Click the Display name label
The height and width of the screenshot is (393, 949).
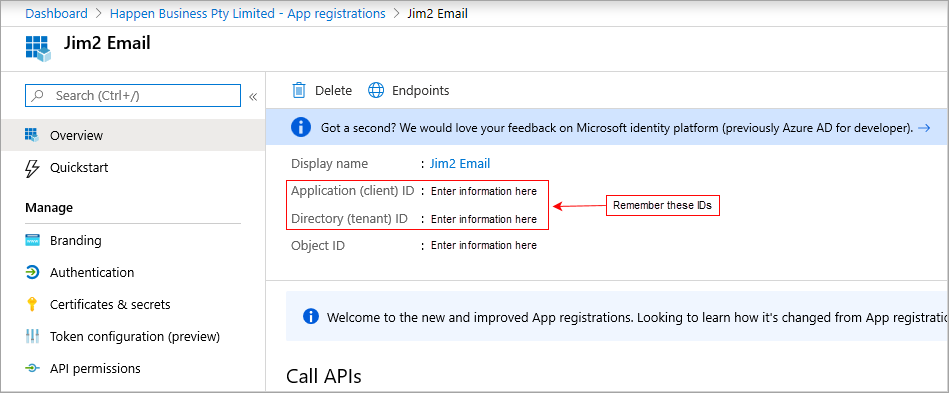click(329, 163)
